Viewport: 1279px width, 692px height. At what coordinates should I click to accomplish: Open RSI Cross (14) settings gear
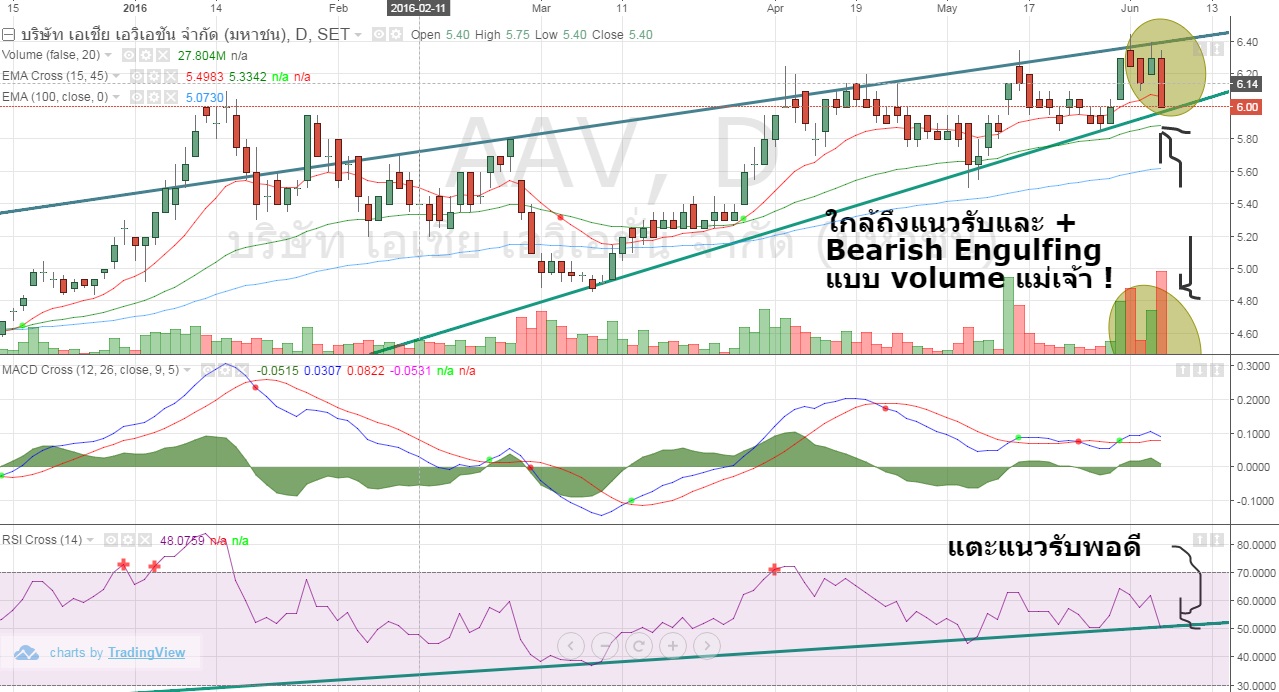(x=128, y=540)
